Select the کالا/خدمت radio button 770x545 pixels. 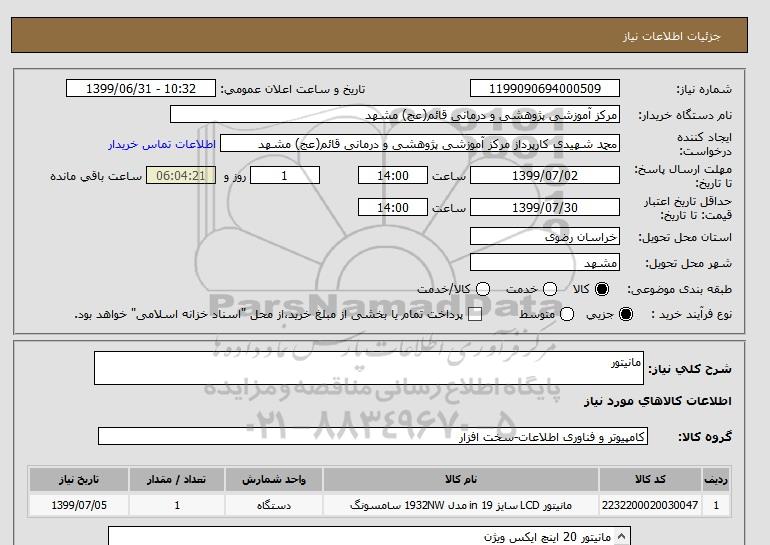coord(483,289)
